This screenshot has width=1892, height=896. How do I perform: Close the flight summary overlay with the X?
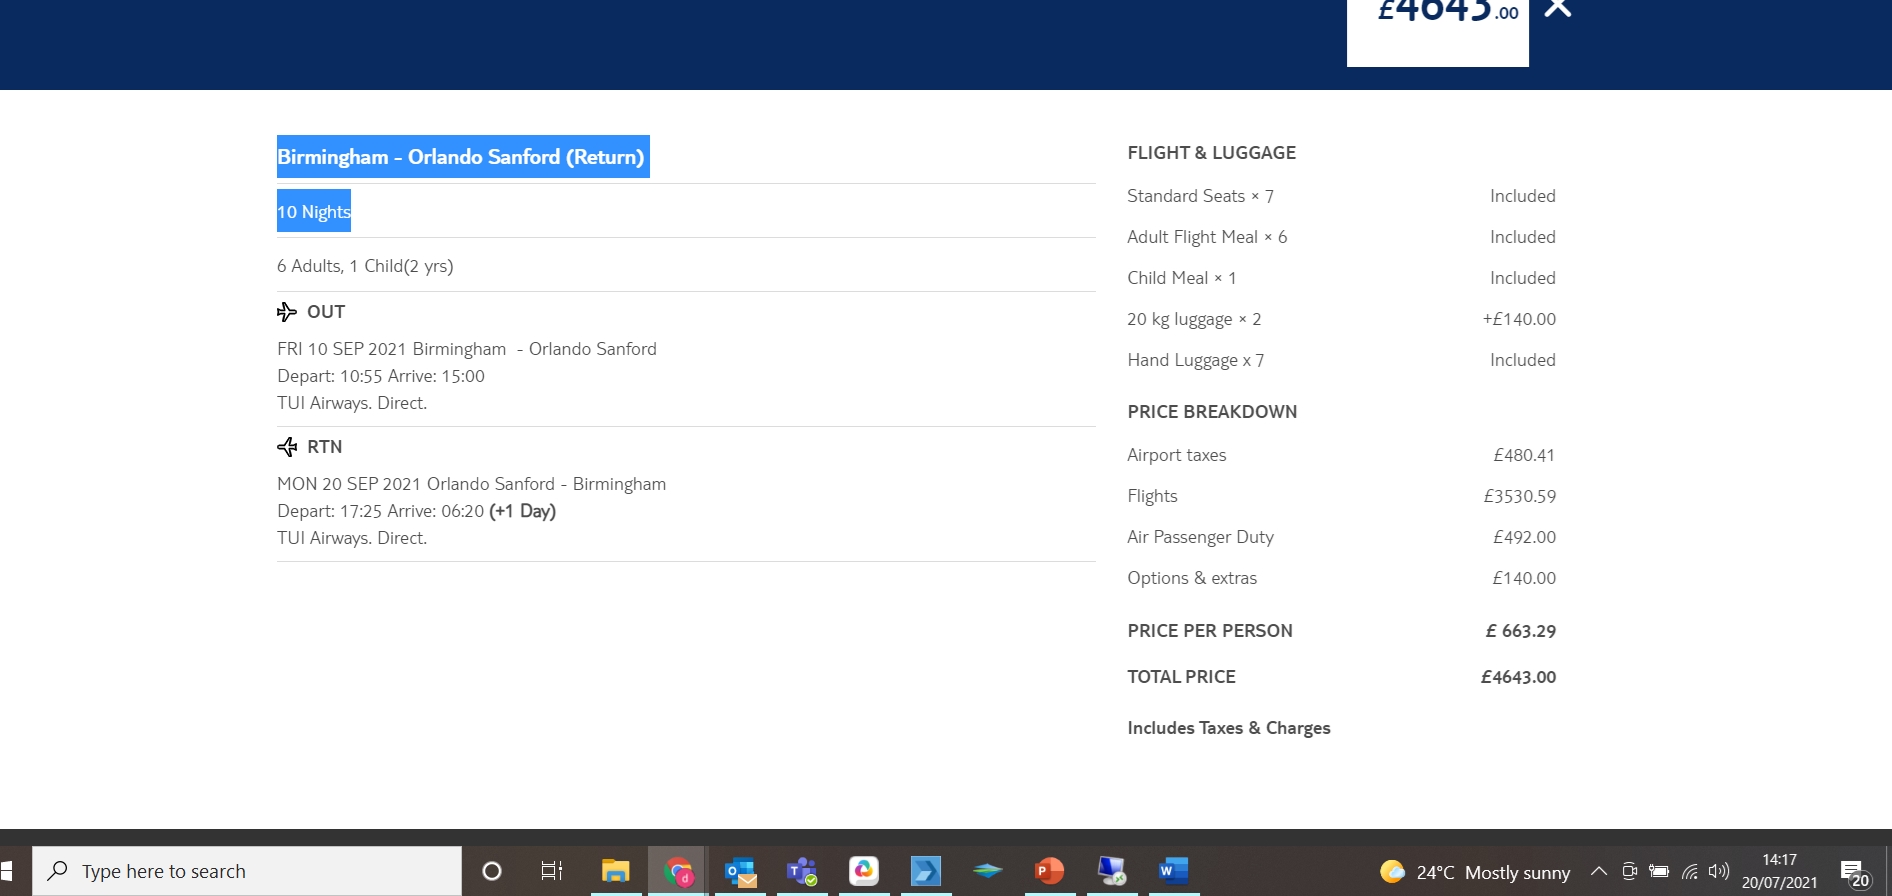pos(1558,8)
